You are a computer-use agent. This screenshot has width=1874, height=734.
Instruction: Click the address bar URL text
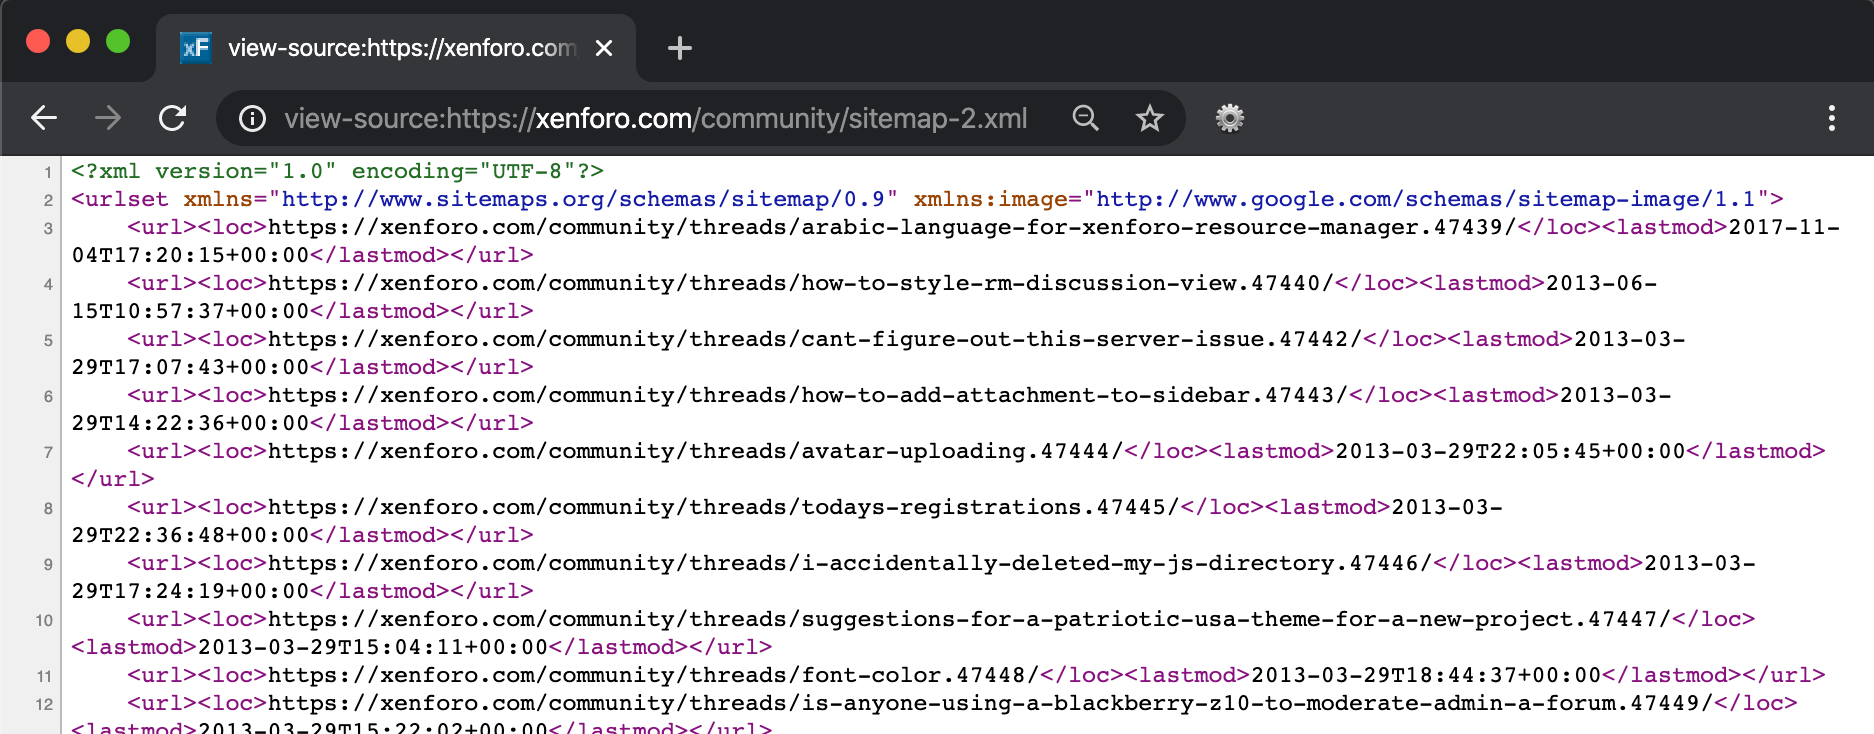[655, 119]
